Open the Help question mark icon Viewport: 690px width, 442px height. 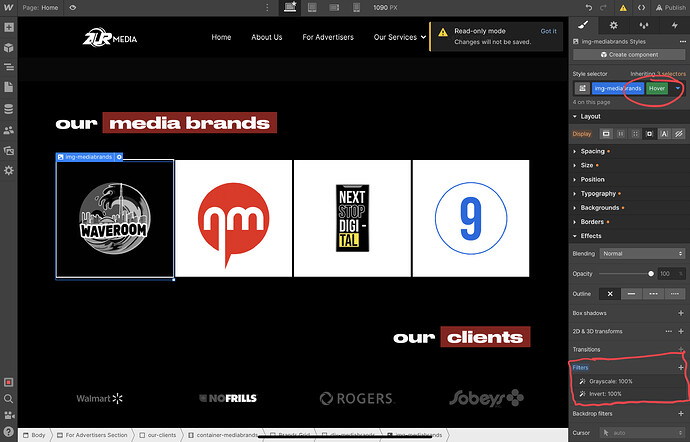click(8, 432)
